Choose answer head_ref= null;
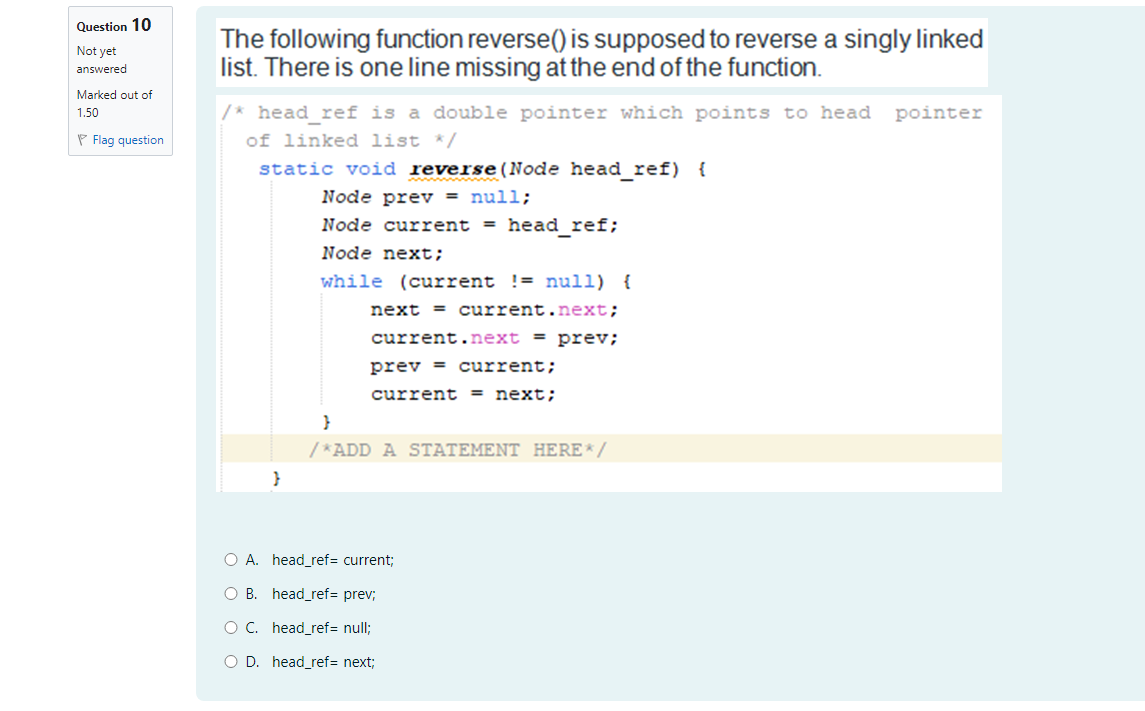Image resolution: width=1145 pixels, height=711 pixels. pos(320,627)
